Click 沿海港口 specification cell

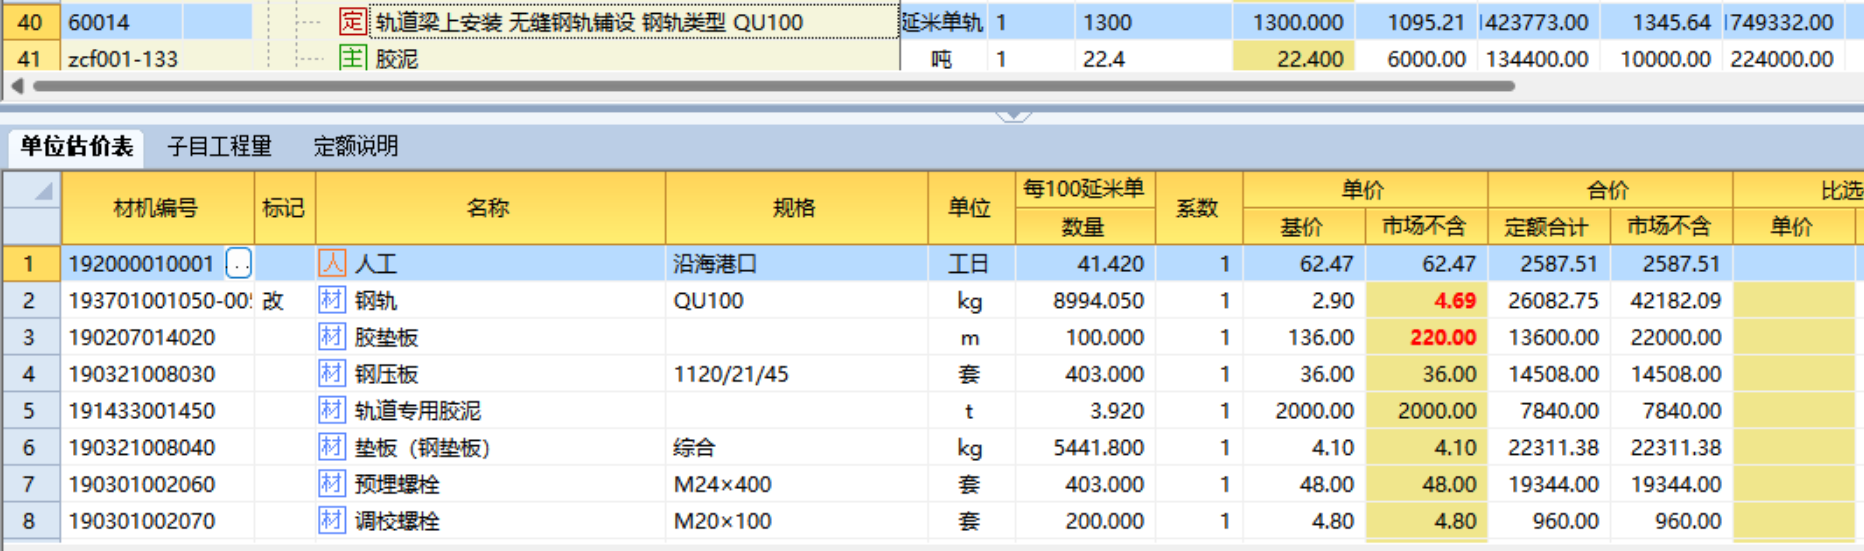(797, 263)
